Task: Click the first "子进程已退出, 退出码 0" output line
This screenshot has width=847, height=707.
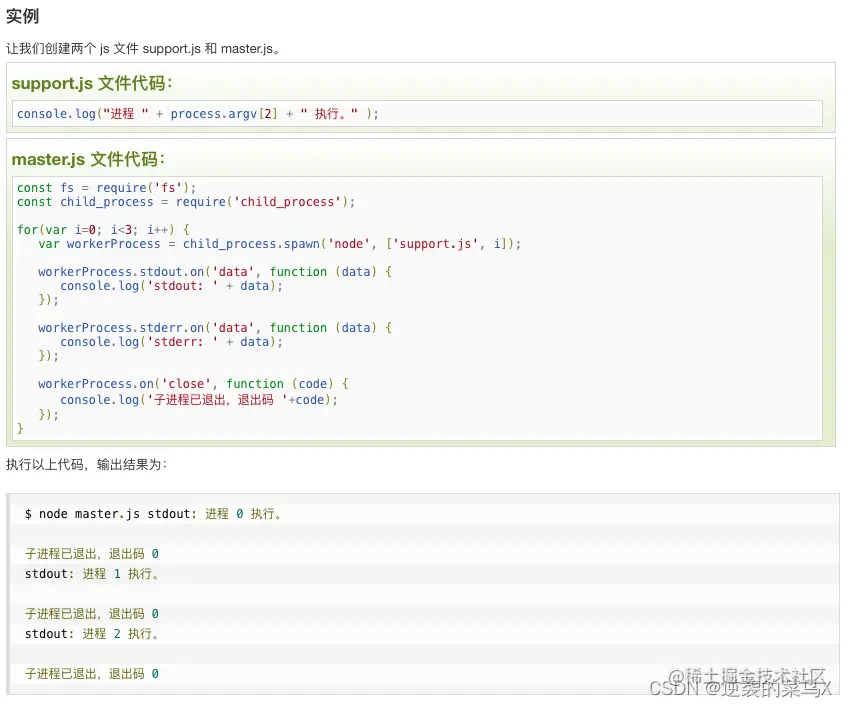Action: click(92, 554)
